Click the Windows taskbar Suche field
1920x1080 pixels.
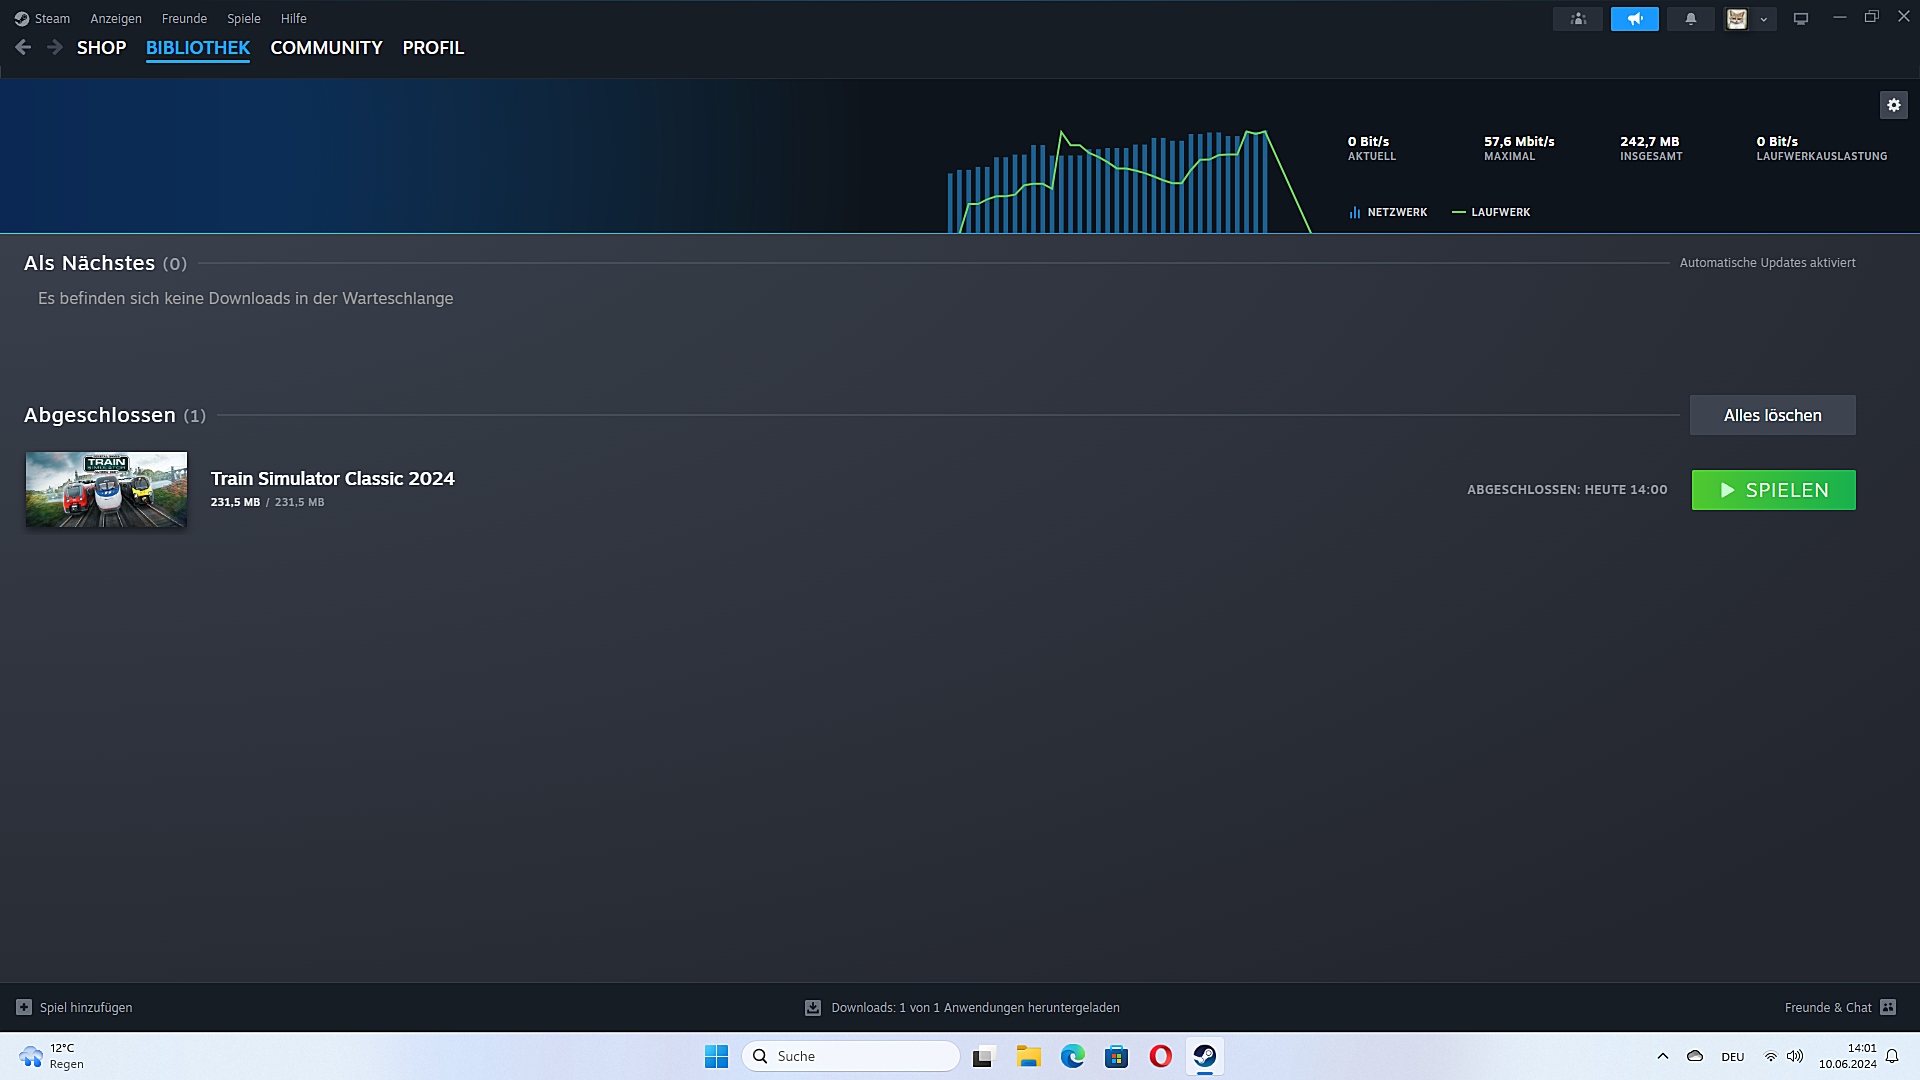click(850, 1056)
